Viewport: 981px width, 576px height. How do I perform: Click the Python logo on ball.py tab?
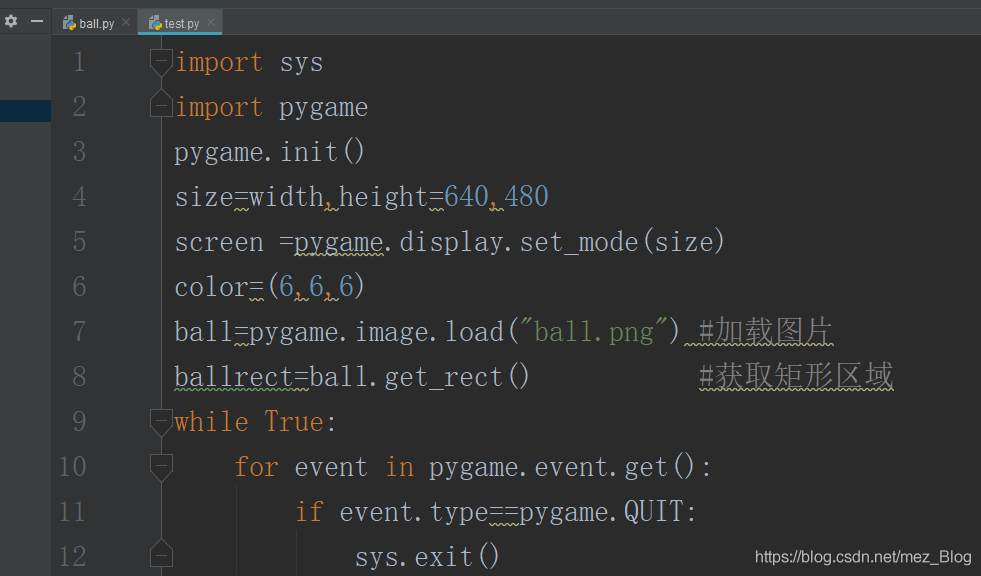tap(69, 21)
